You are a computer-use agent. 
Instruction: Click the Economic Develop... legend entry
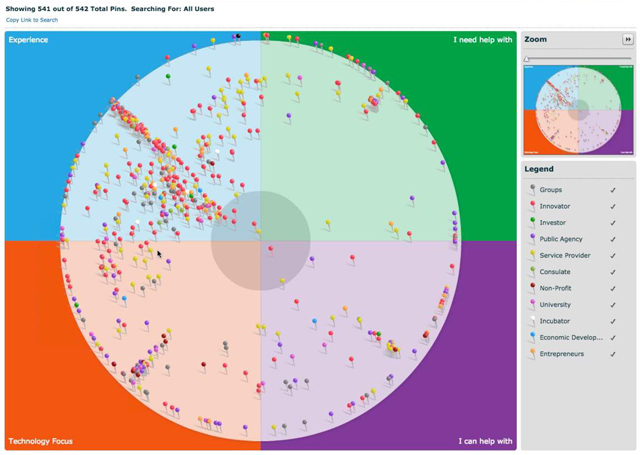coord(571,337)
